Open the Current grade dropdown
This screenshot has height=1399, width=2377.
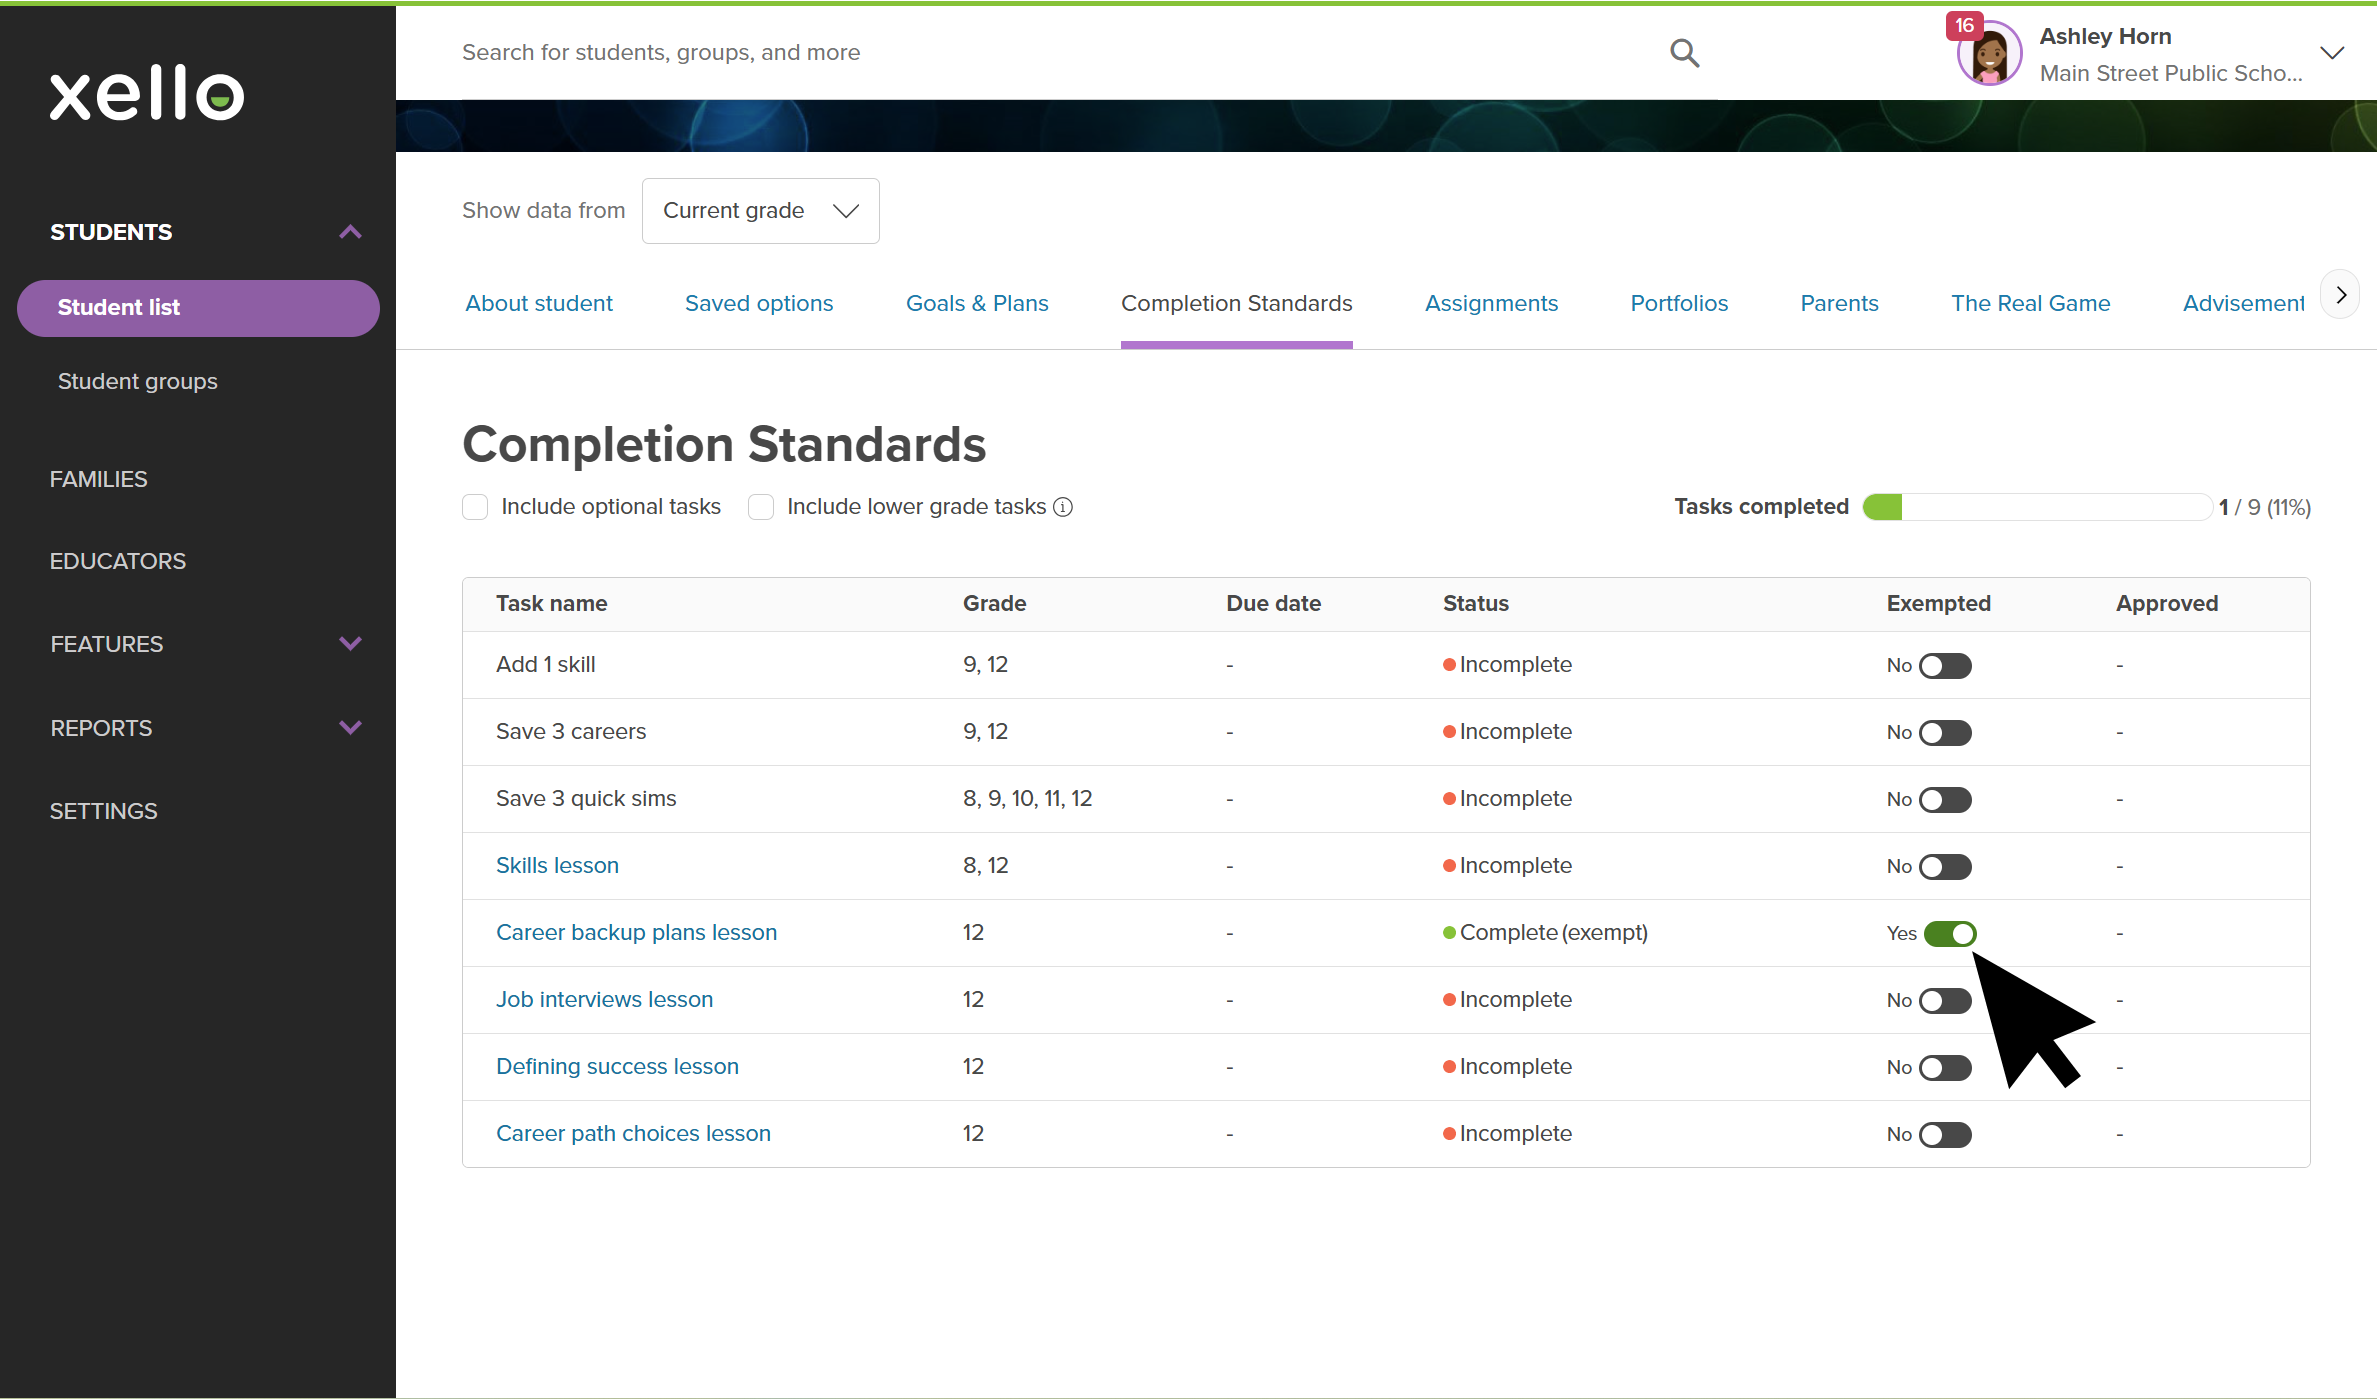point(760,211)
